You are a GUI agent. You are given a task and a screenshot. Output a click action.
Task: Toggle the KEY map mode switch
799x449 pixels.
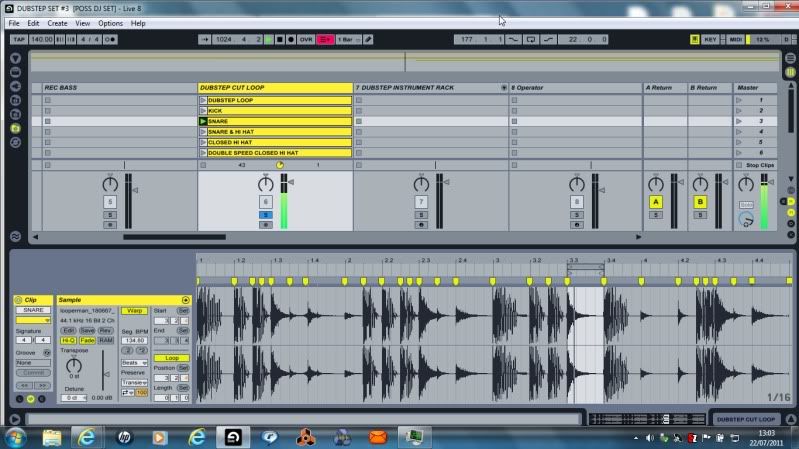[x=710, y=39]
